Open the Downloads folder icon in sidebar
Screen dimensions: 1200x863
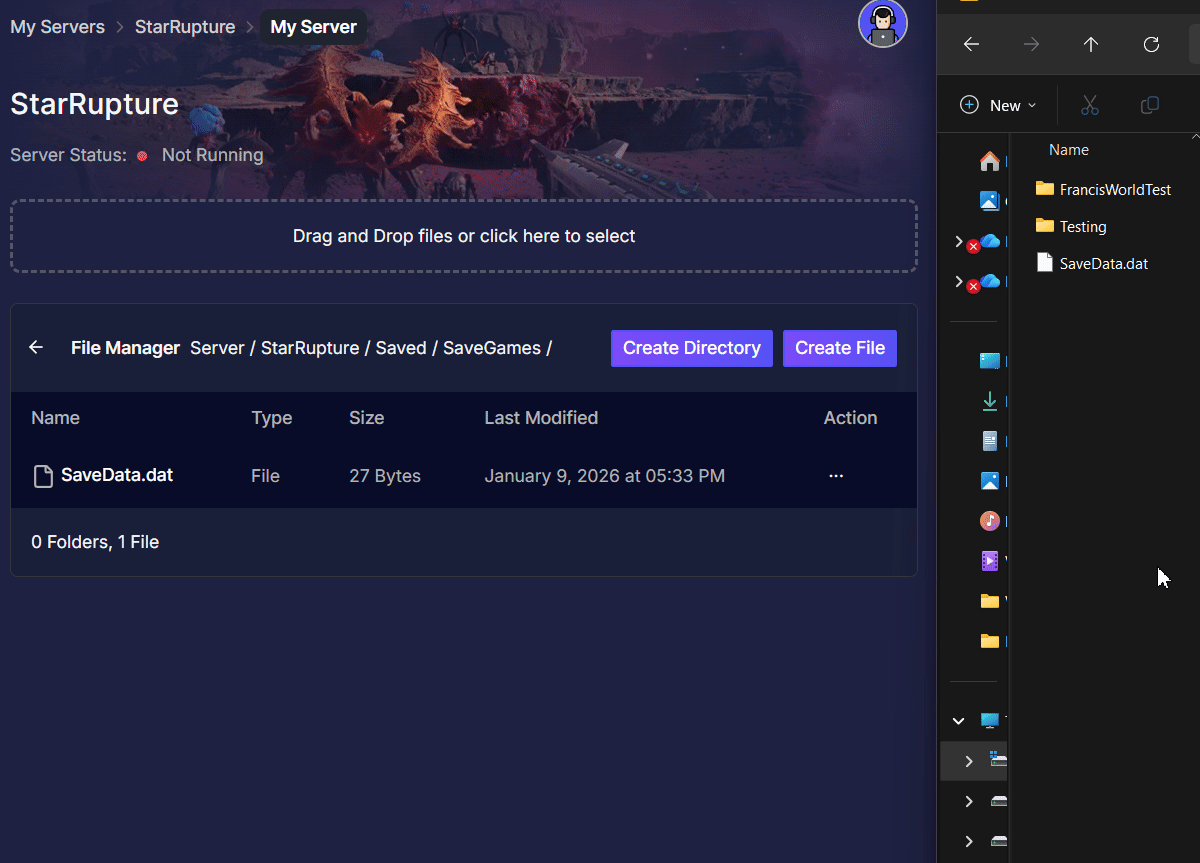990,400
